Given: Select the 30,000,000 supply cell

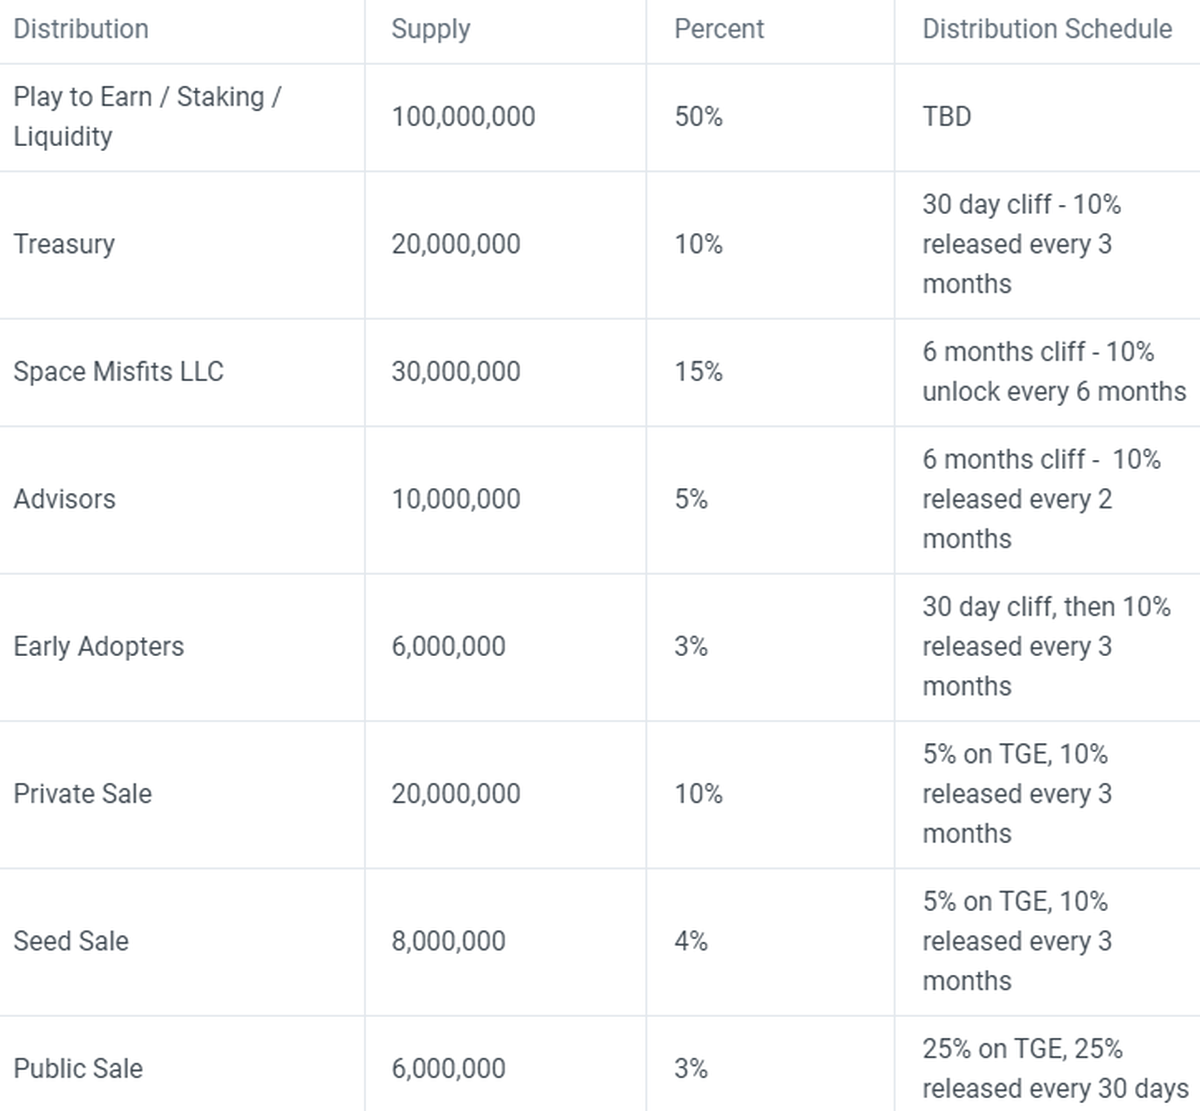Looking at the screenshot, I should 455,371.
